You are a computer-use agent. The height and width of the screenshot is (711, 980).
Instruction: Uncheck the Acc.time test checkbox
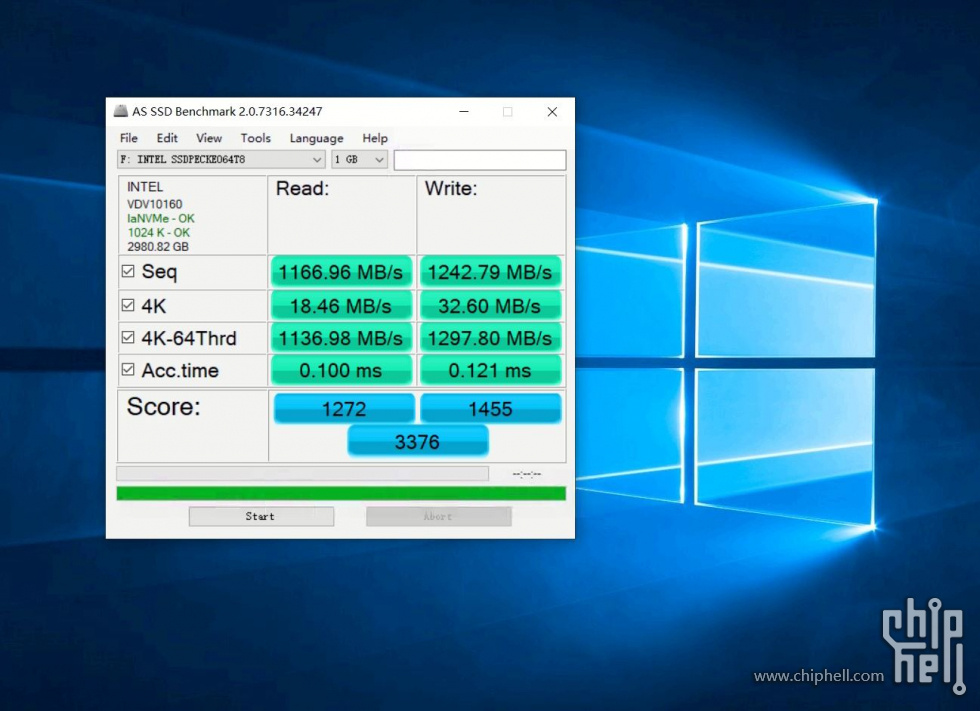click(x=128, y=369)
